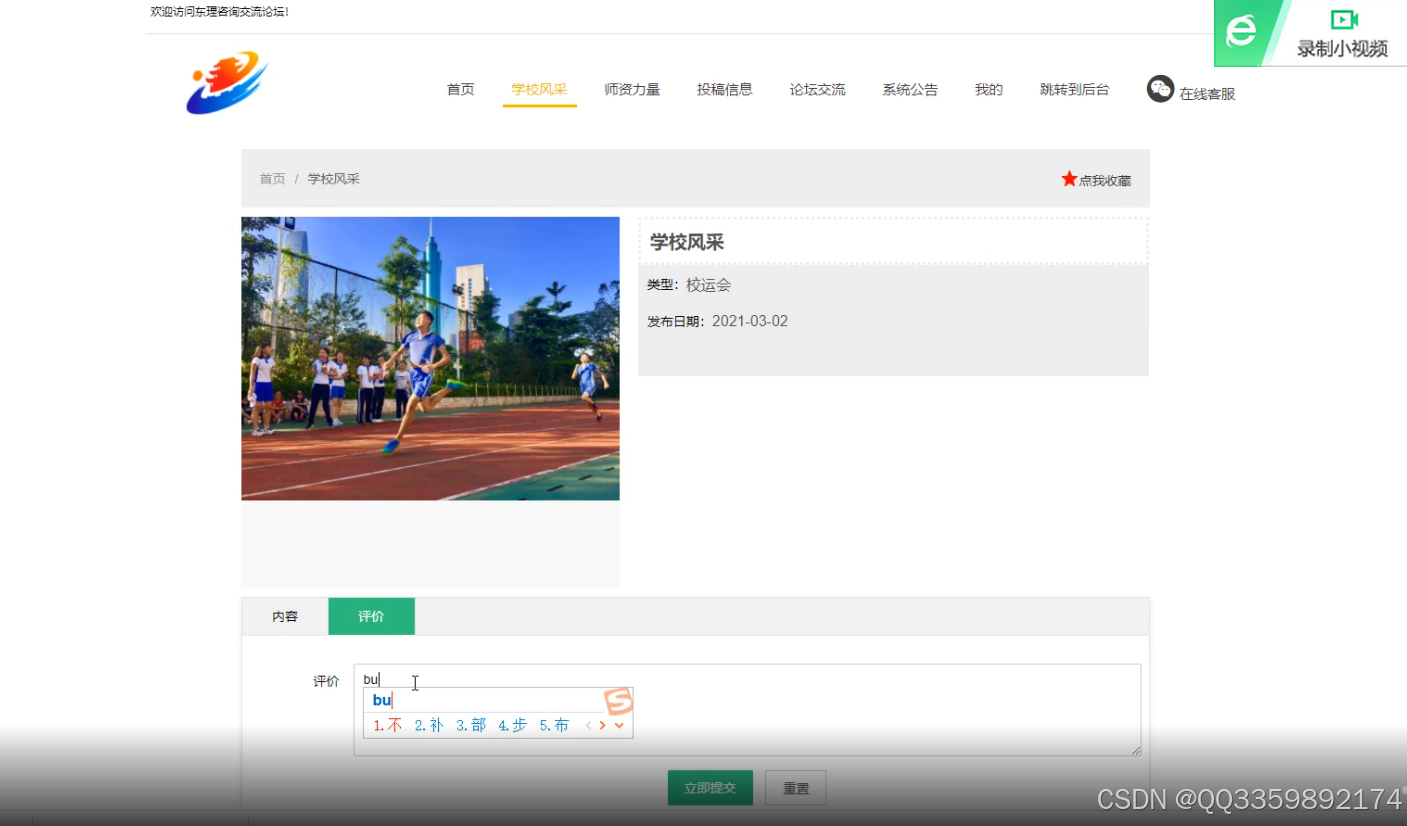The image size is (1407, 826).
Task: Open 系统公告 navigation item
Action: [x=910, y=89]
